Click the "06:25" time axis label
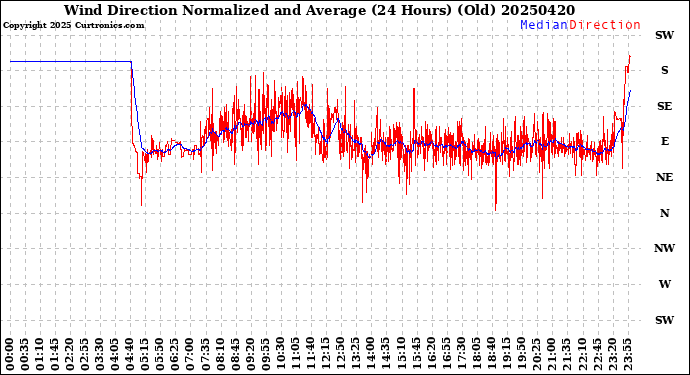Image resolution: width=690 pixels, height=375 pixels. click(175, 354)
